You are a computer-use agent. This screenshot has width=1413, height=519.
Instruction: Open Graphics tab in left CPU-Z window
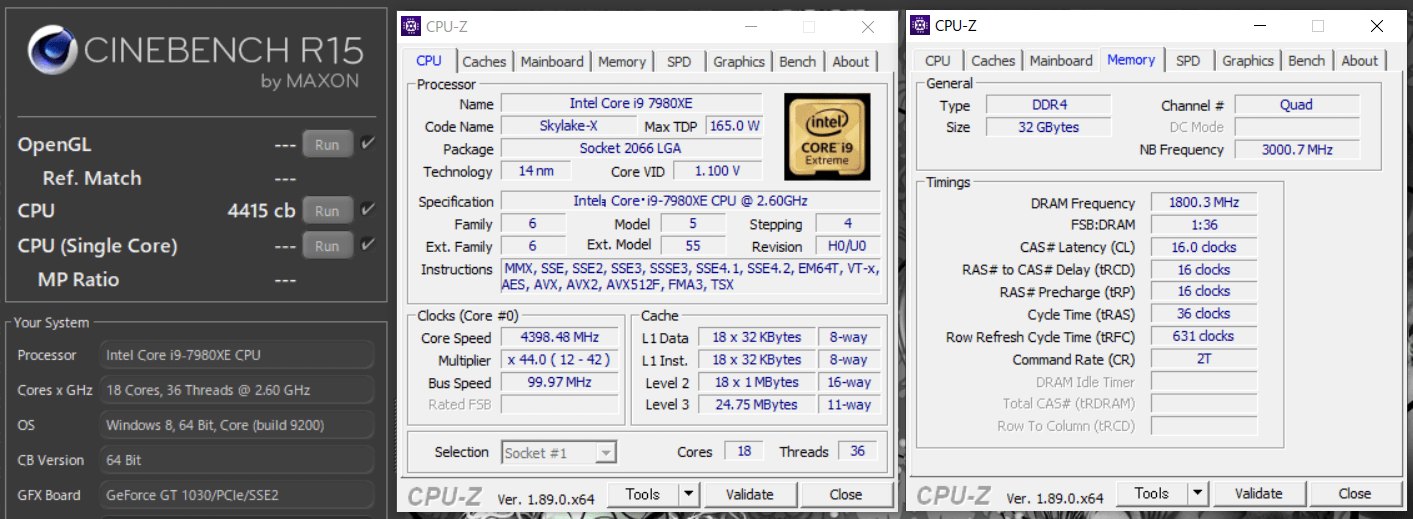[x=739, y=62]
